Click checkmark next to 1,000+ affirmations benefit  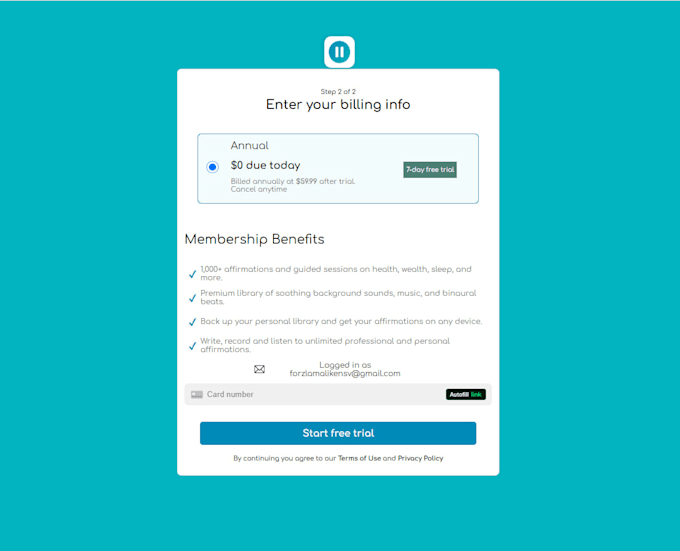tap(193, 274)
